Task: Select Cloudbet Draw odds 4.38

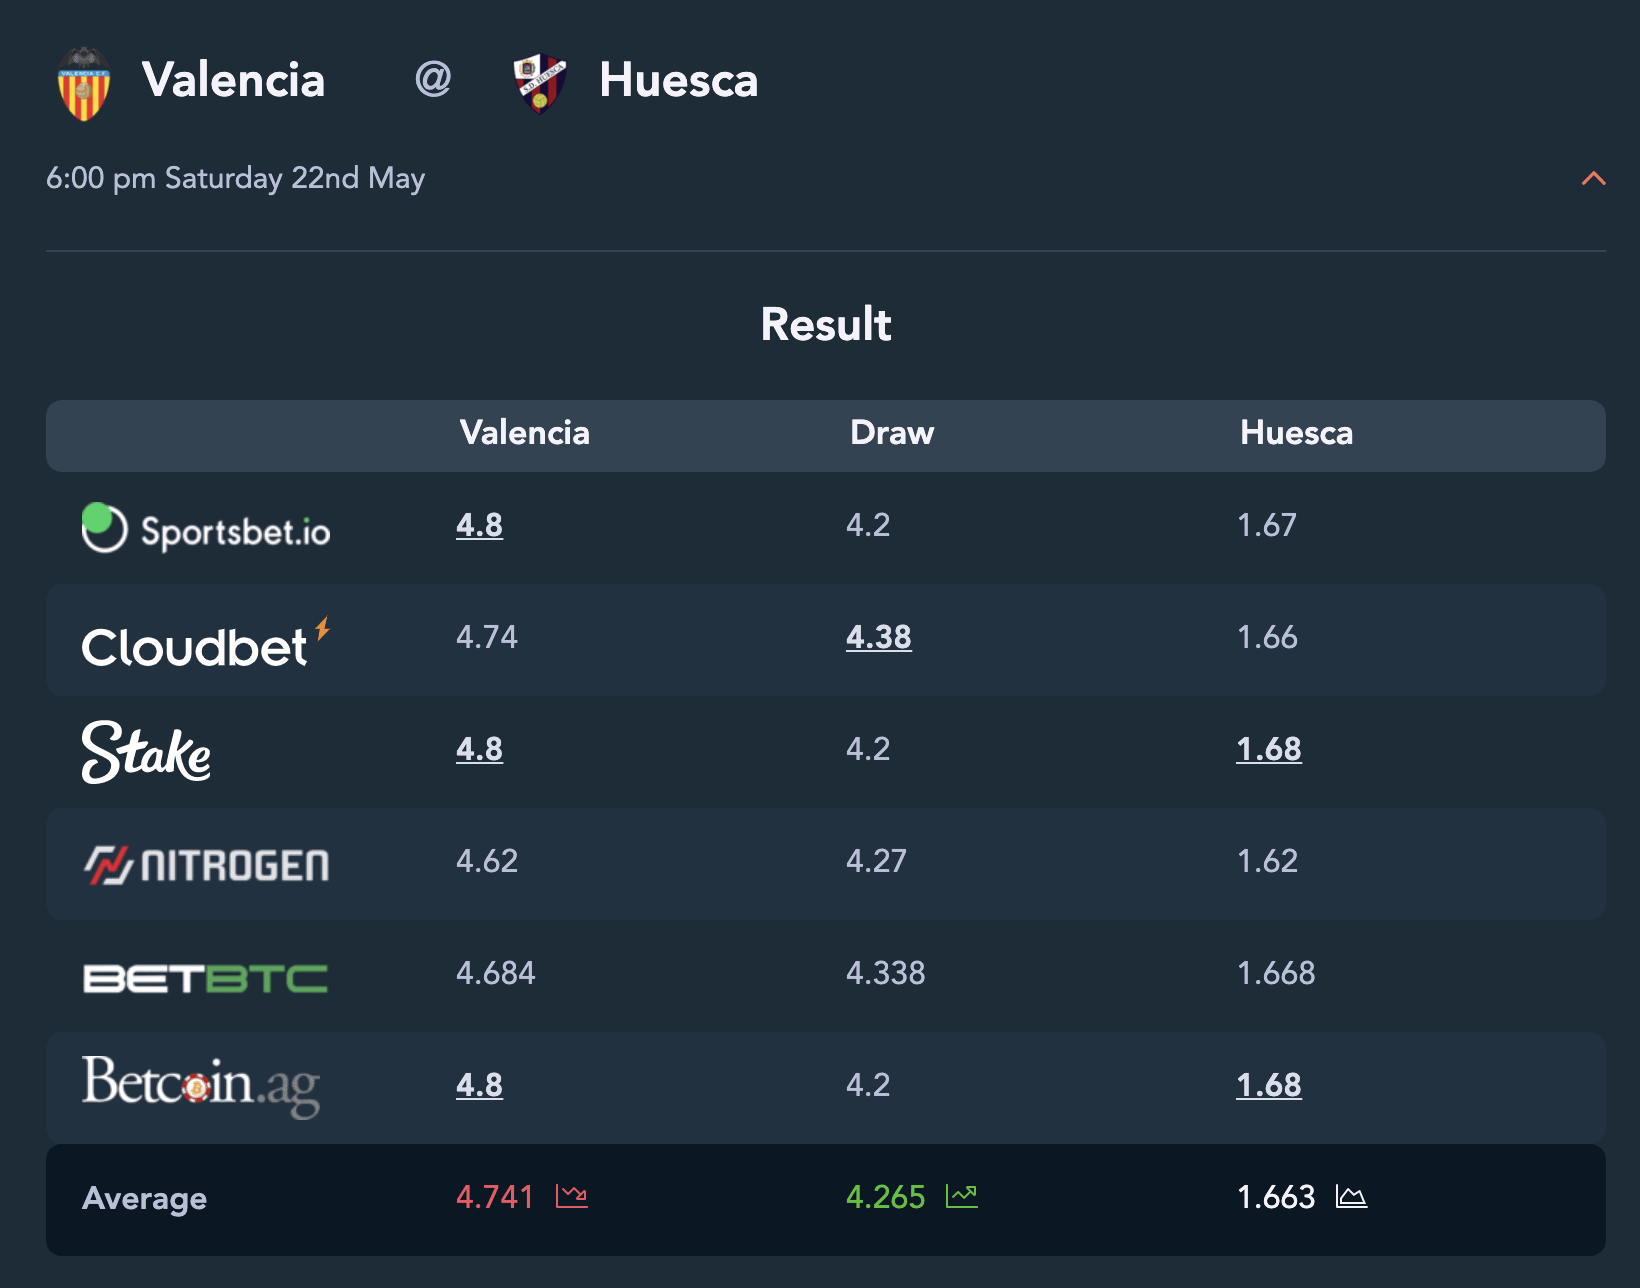Action: coord(879,637)
